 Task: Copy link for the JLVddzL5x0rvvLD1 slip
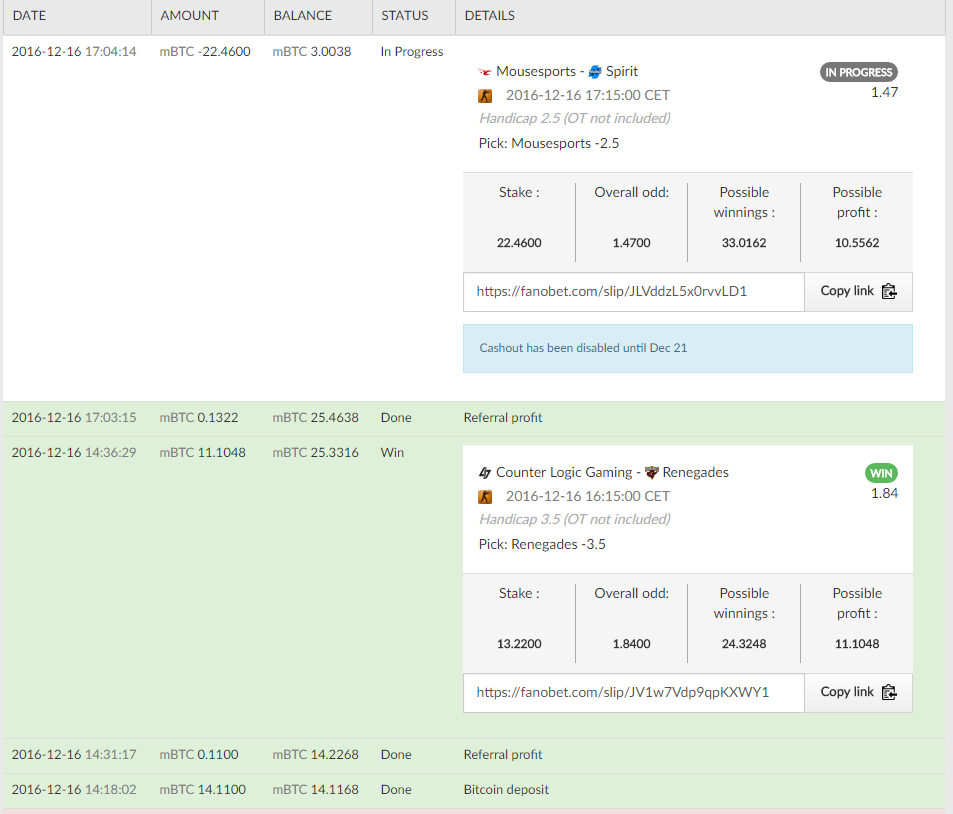click(x=858, y=291)
